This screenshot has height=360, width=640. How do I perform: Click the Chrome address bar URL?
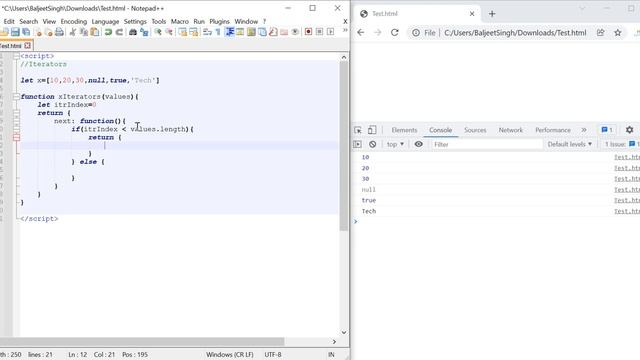pos(515,33)
